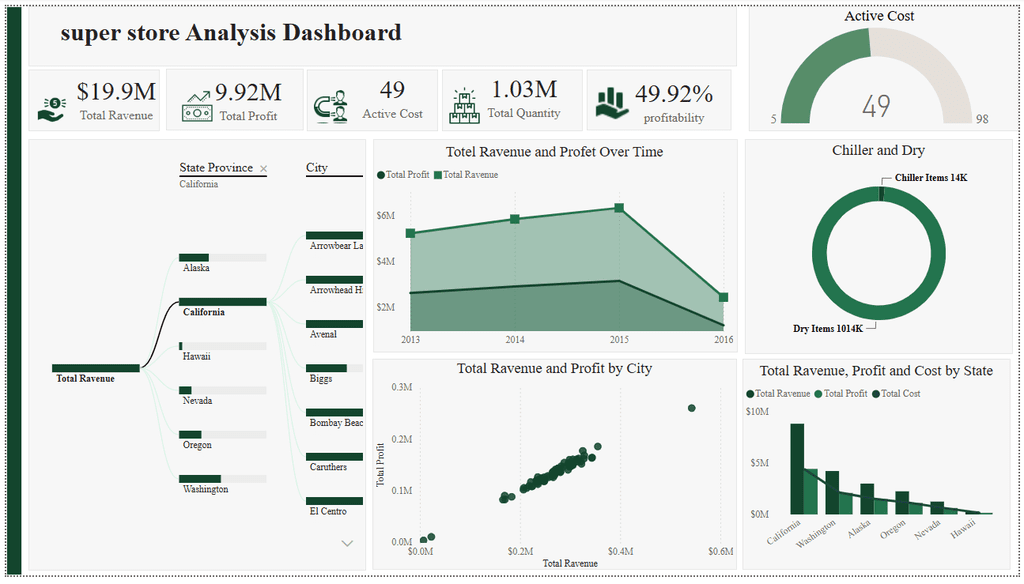Click the Active Cost magnet and people icon
1024x584 pixels.
coord(330,106)
